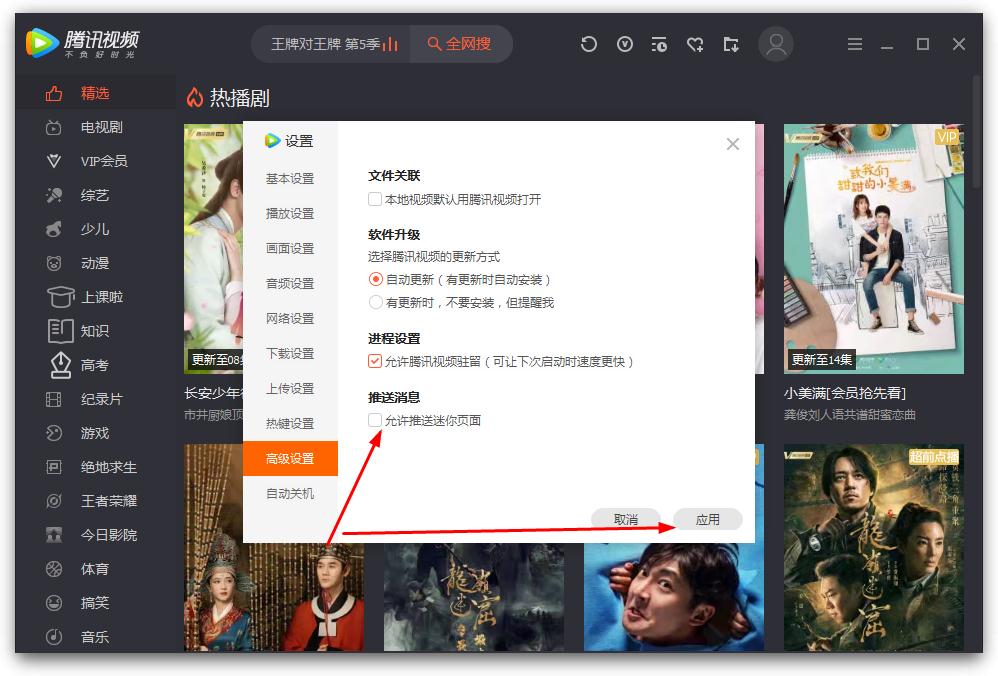
Task: Click the add-to-favorites heart icon
Action: (695, 44)
